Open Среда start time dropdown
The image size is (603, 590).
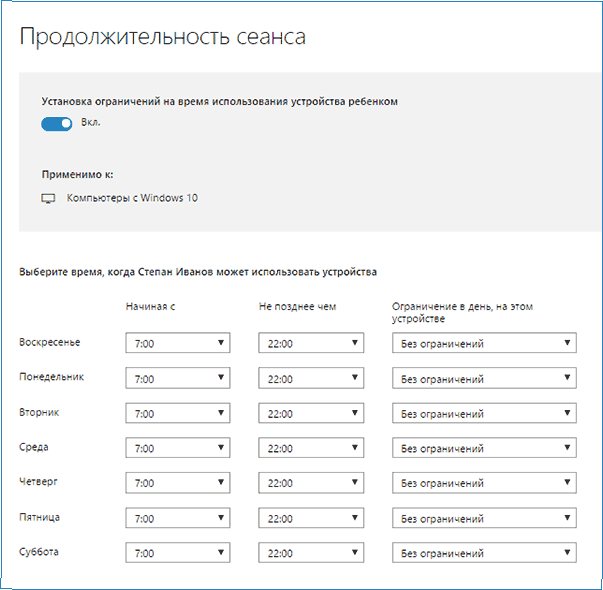[x=178, y=448]
